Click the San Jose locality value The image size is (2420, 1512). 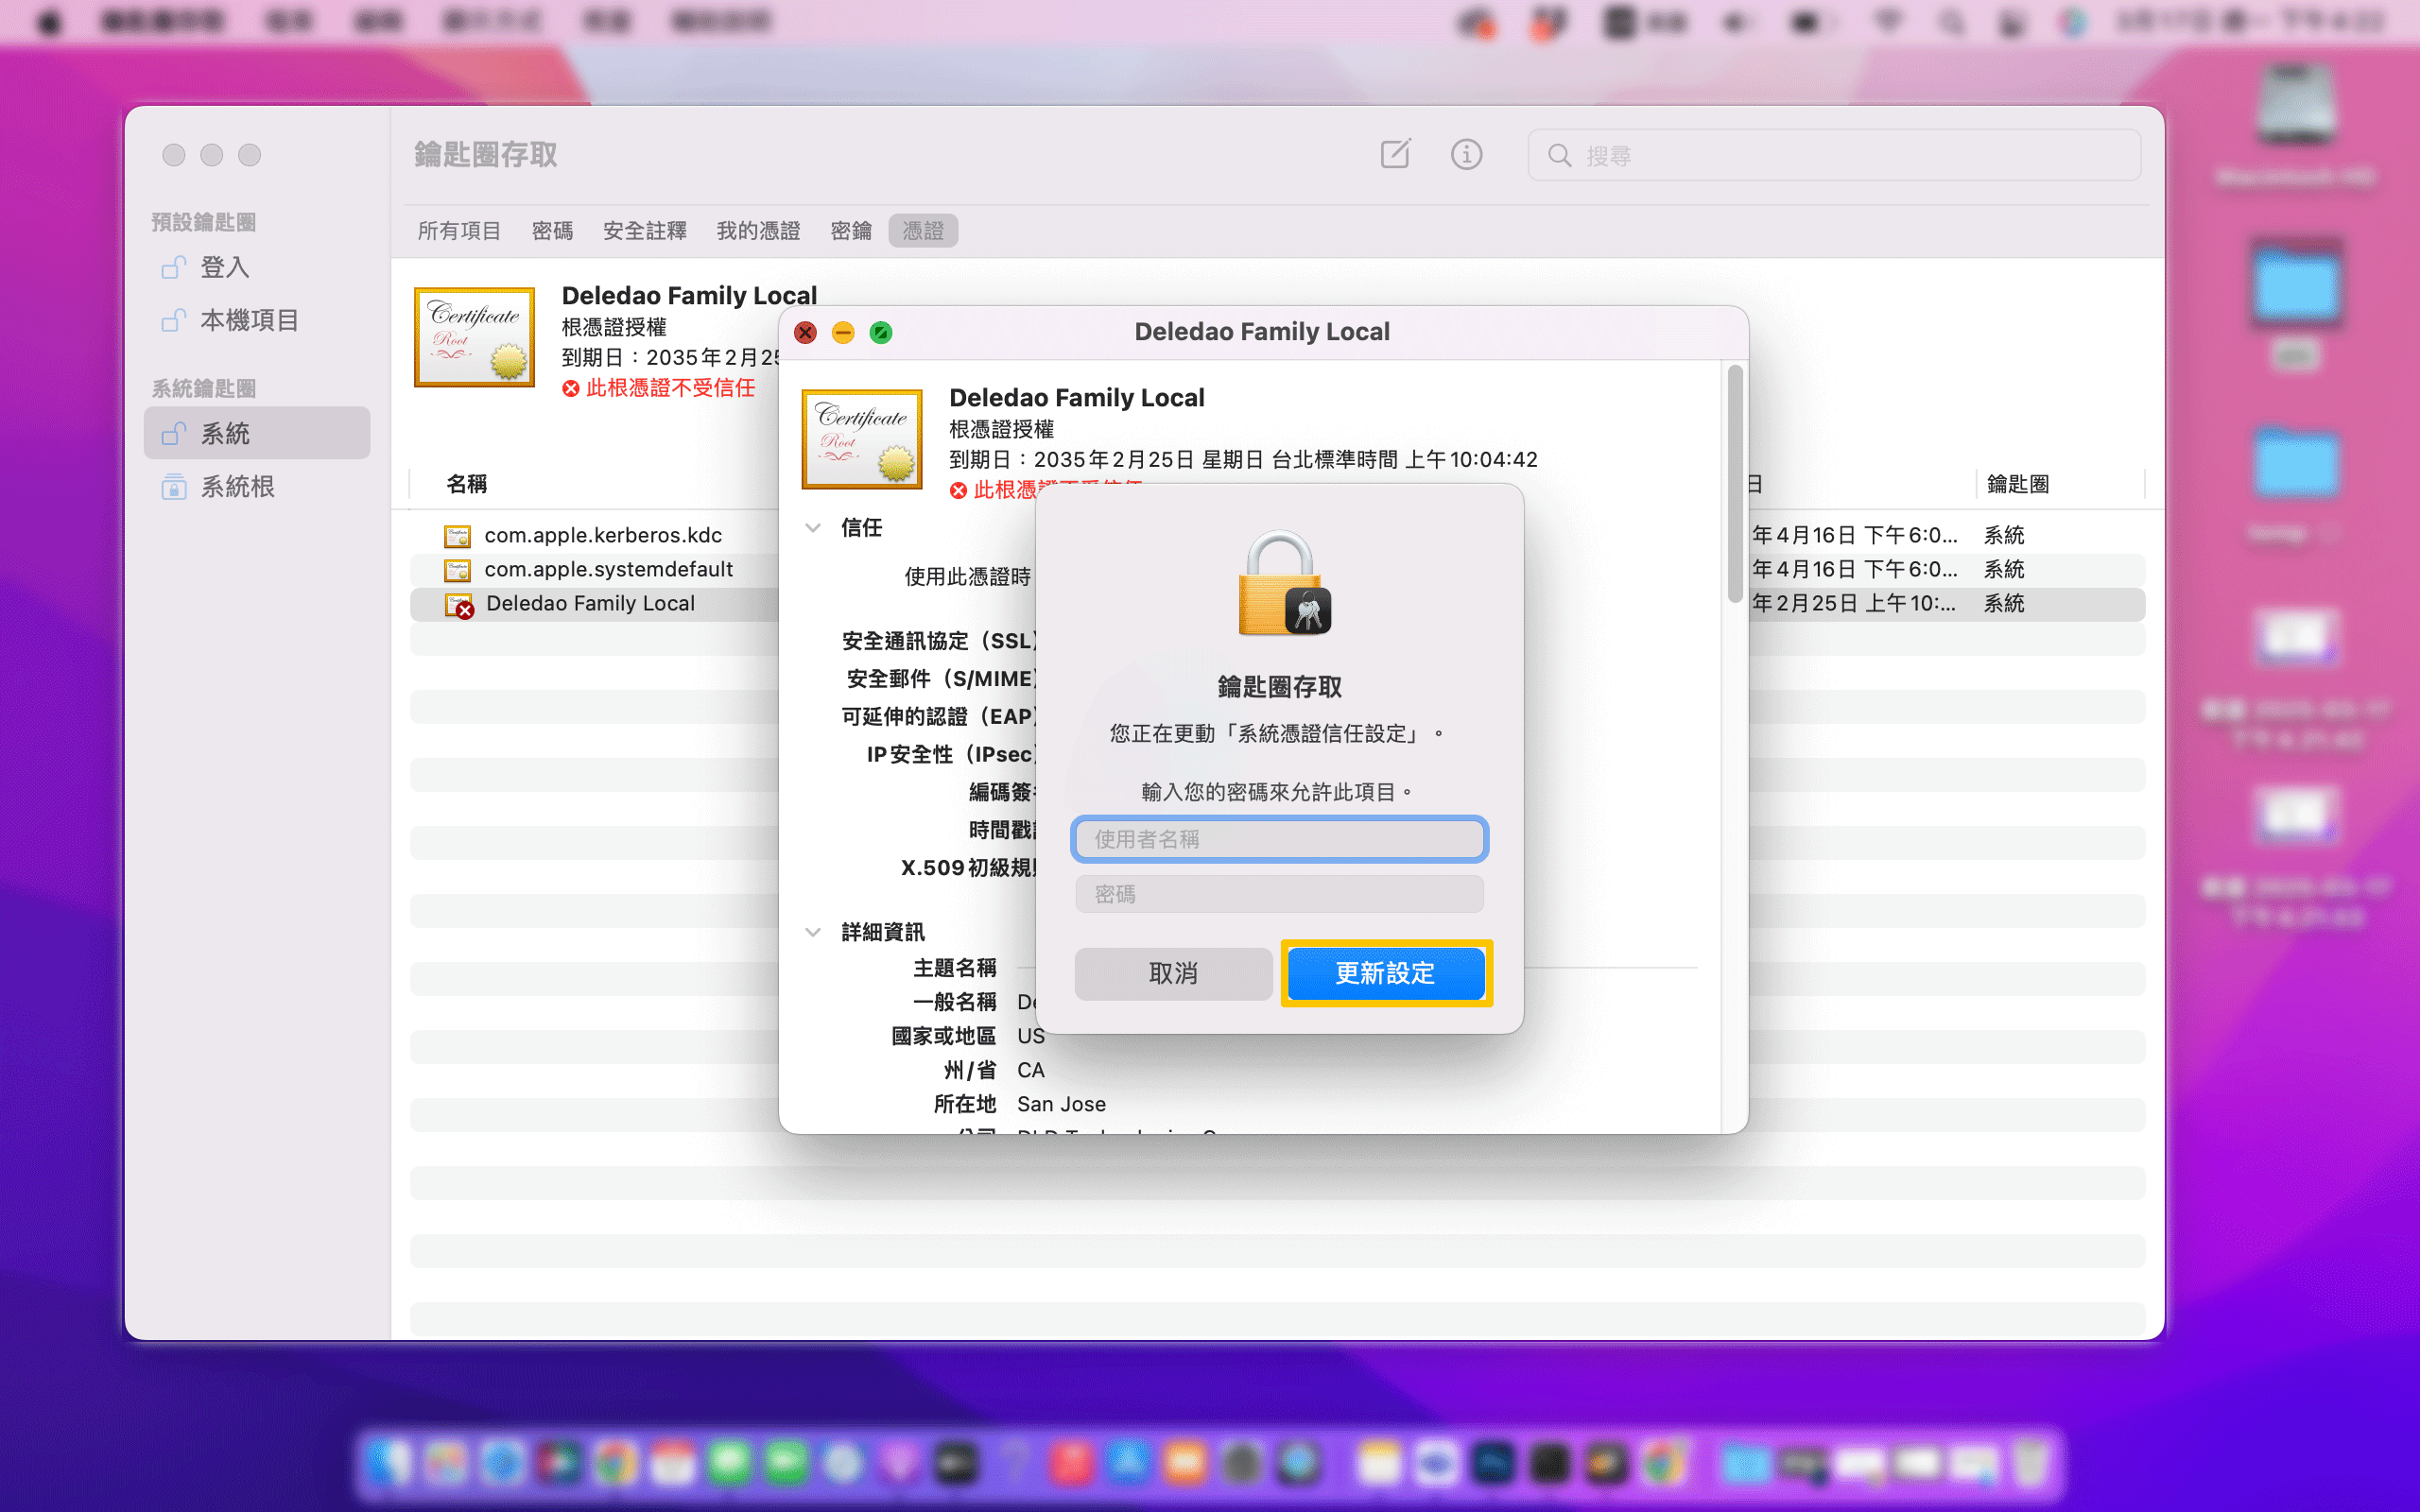pos(1061,1104)
